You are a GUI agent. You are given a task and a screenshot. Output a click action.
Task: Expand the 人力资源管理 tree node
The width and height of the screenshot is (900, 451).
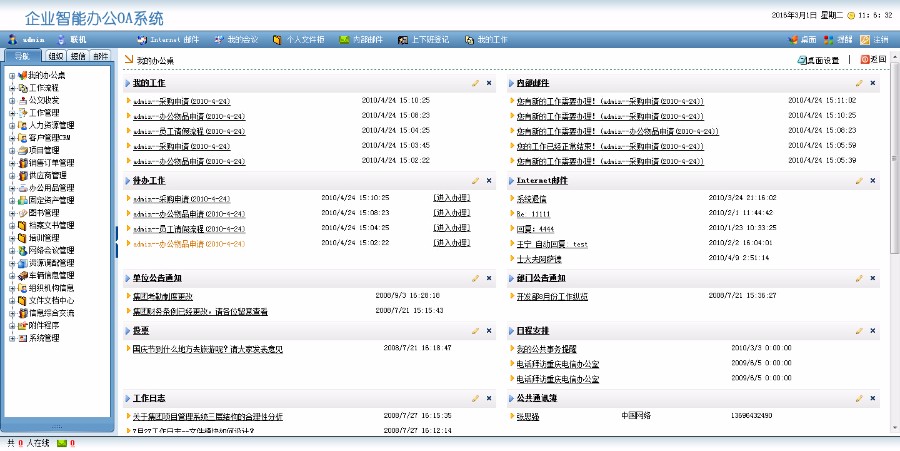click(11, 126)
